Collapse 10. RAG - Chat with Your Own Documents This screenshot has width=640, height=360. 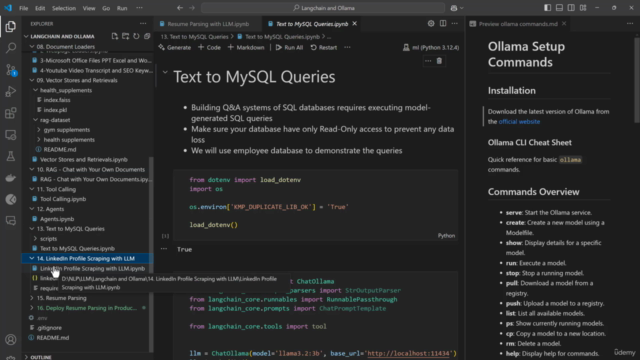[32, 169]
